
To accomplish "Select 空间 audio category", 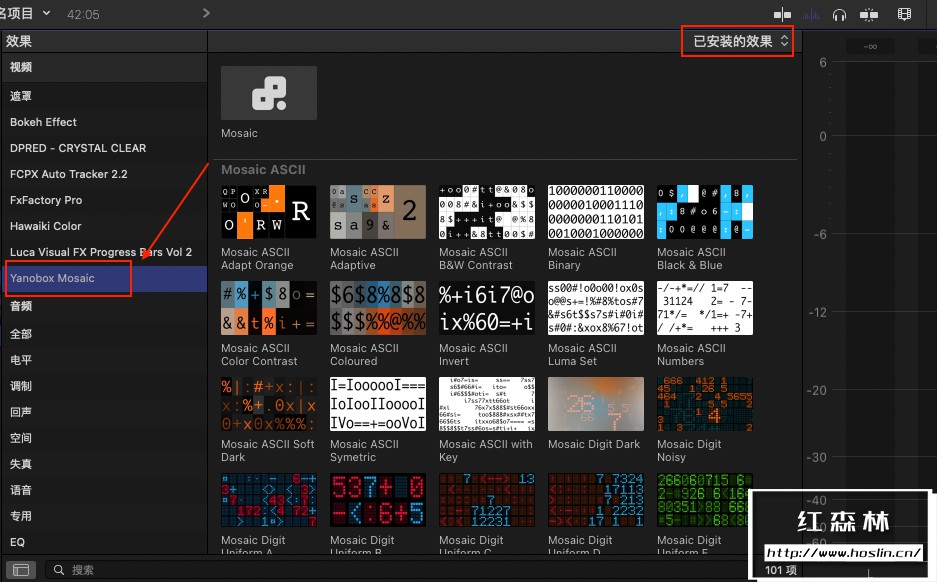I will (103, 438).
